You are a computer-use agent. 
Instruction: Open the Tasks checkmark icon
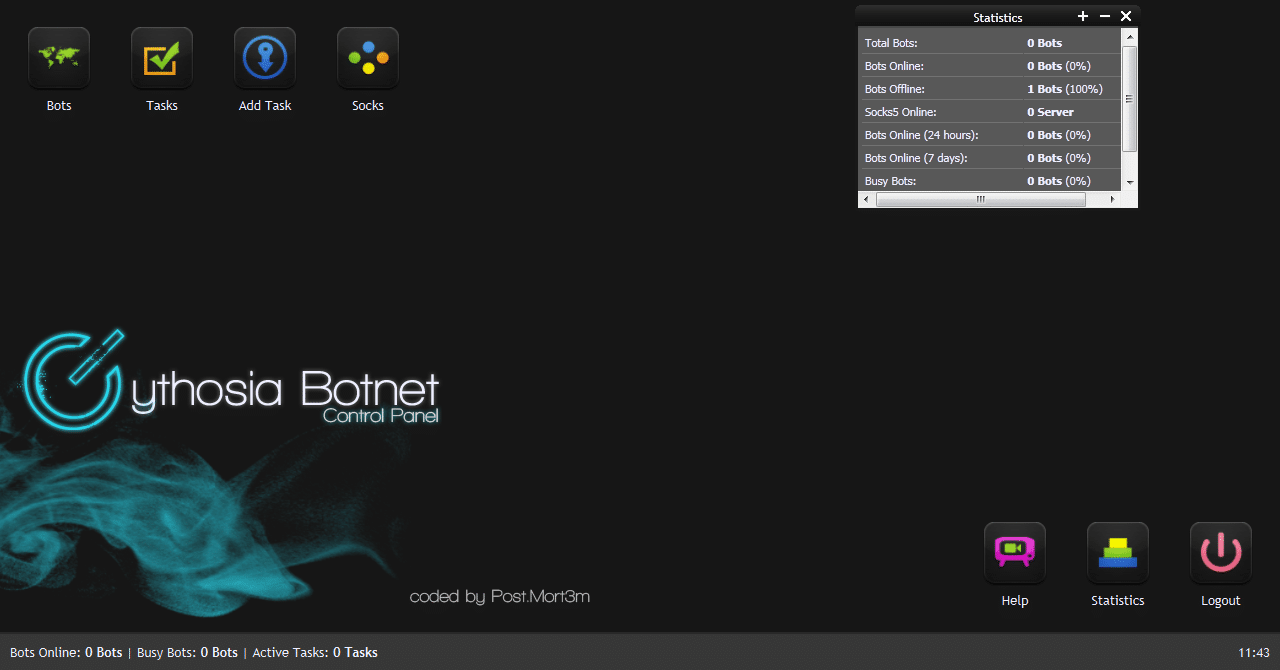click(x=162, y=58)
